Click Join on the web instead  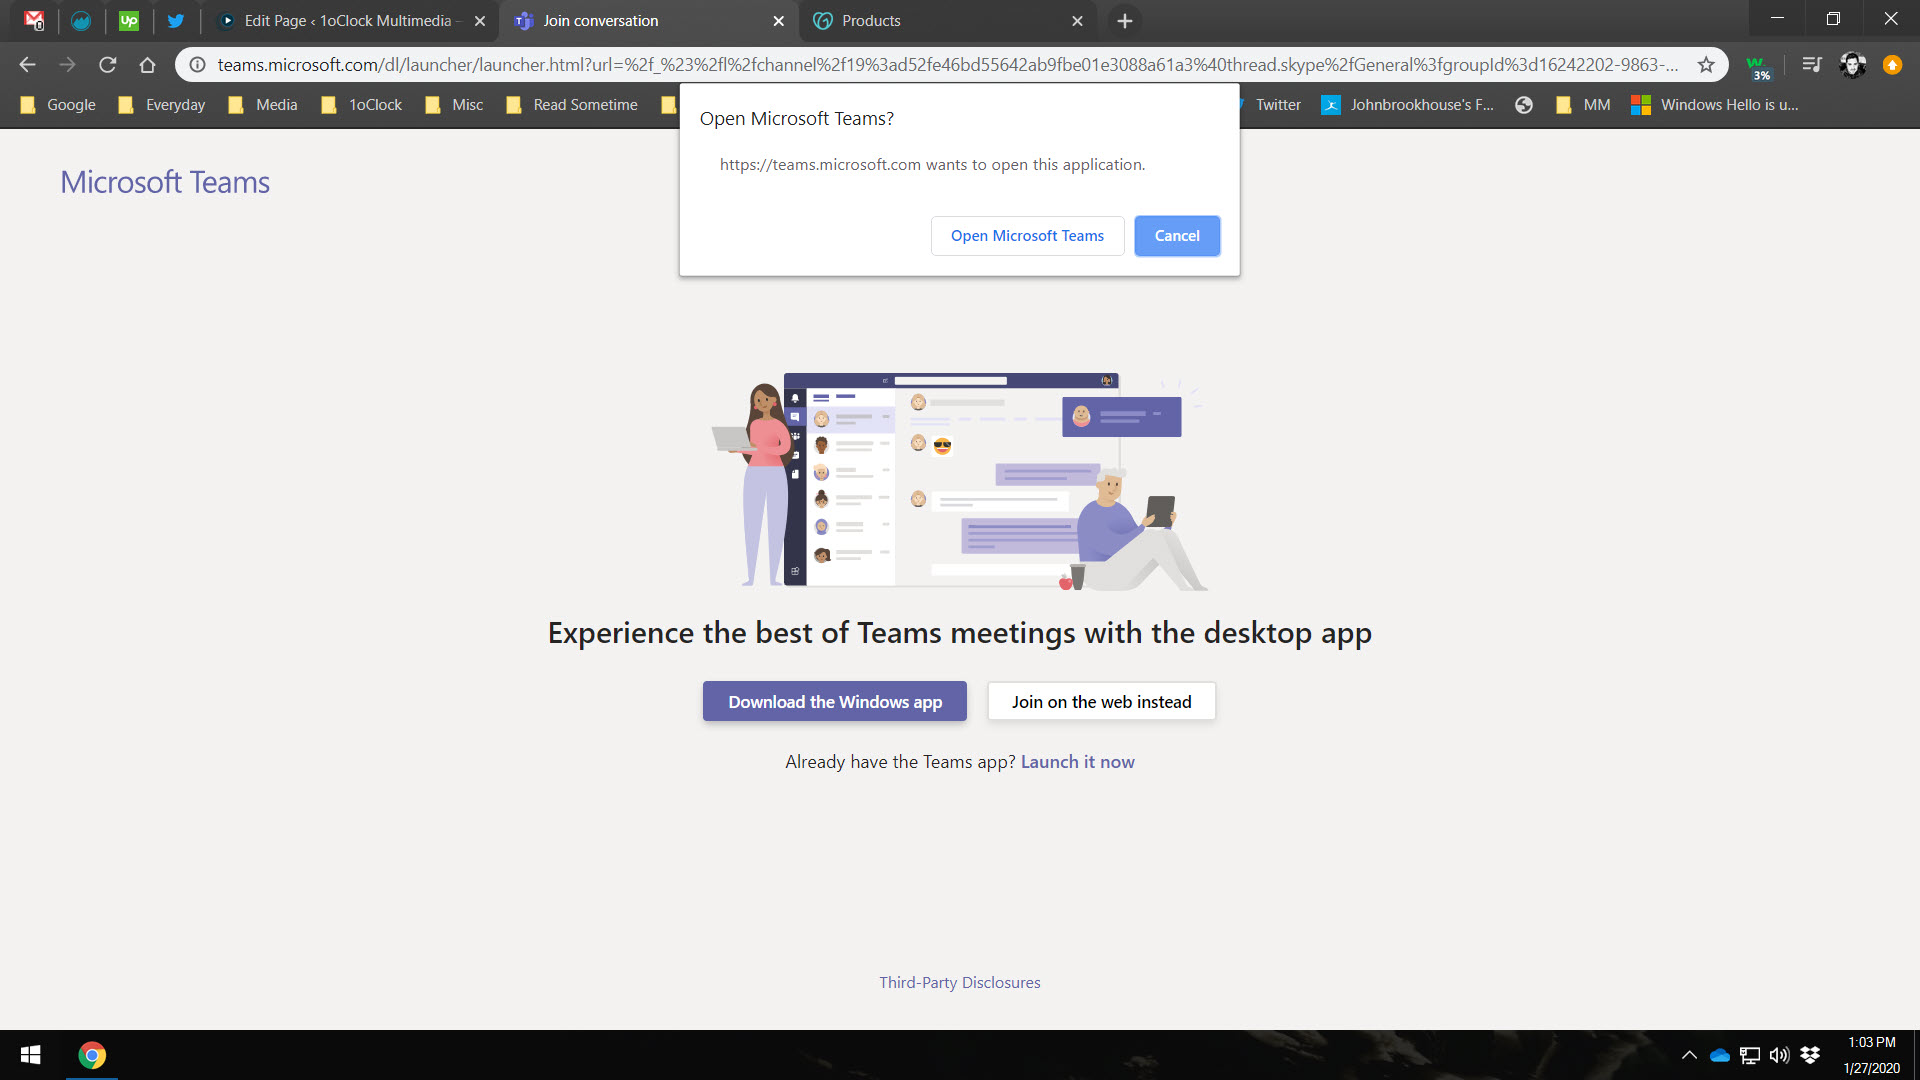click(x=1101, y=702)
